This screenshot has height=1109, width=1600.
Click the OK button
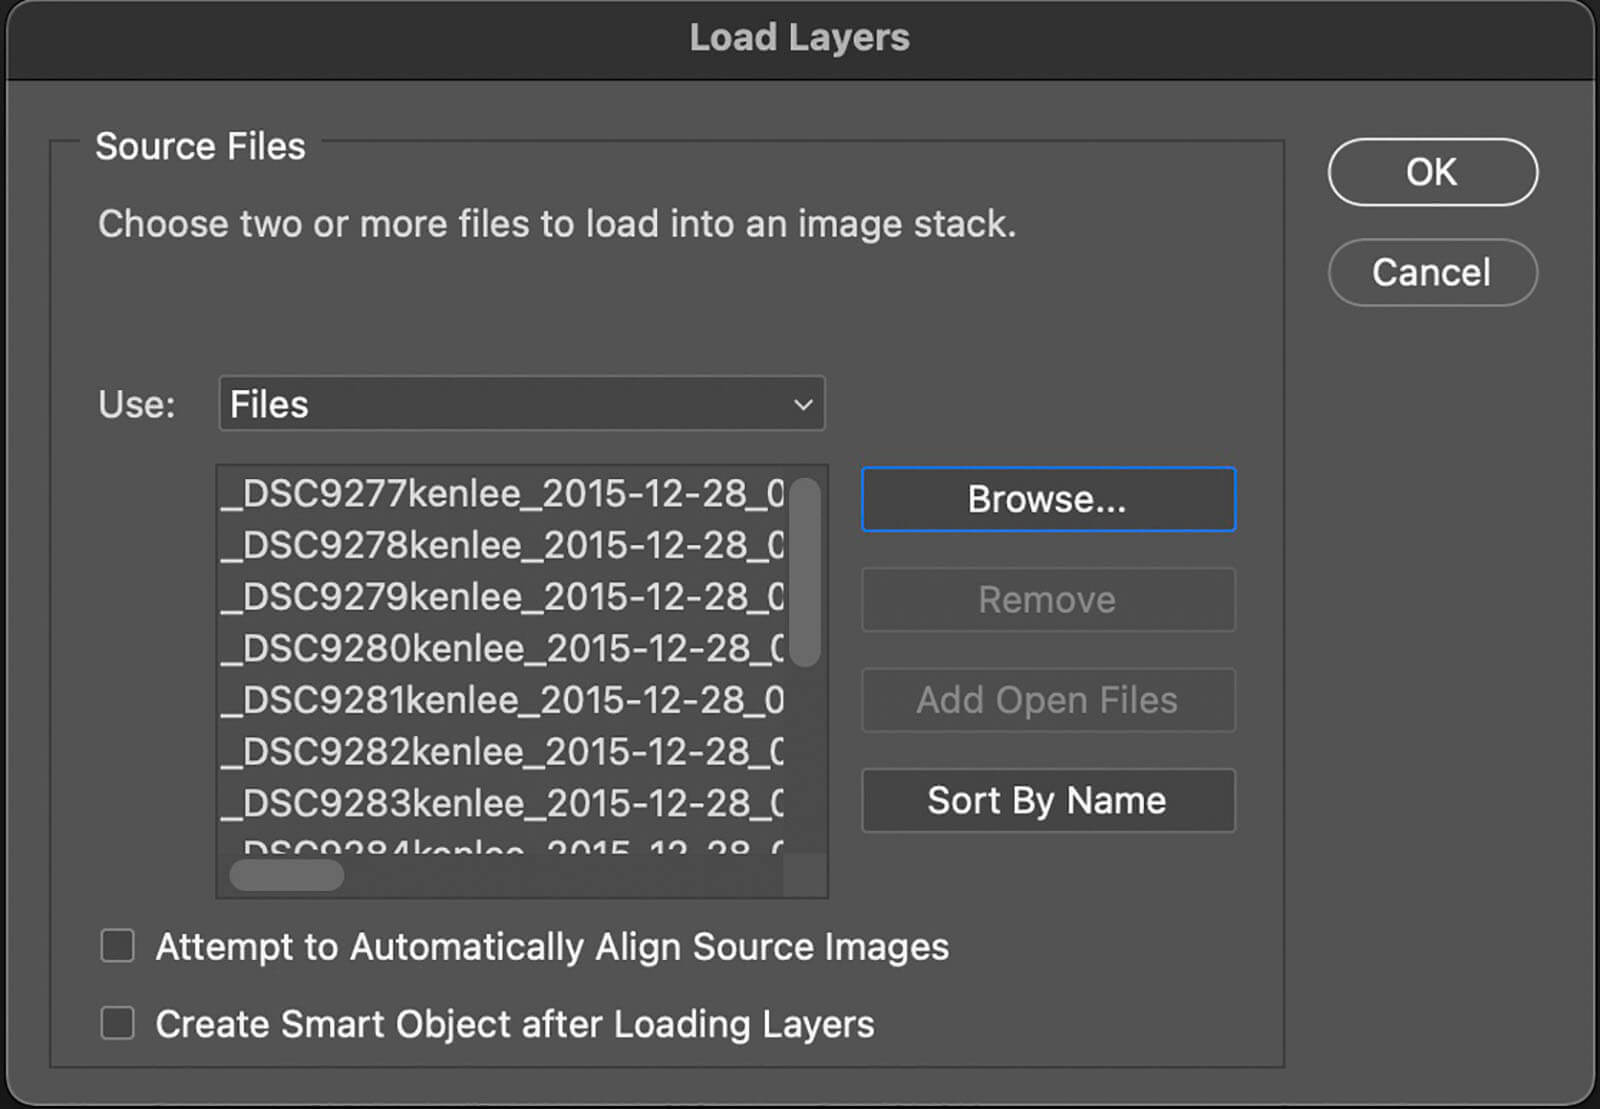pos(1432,172)
